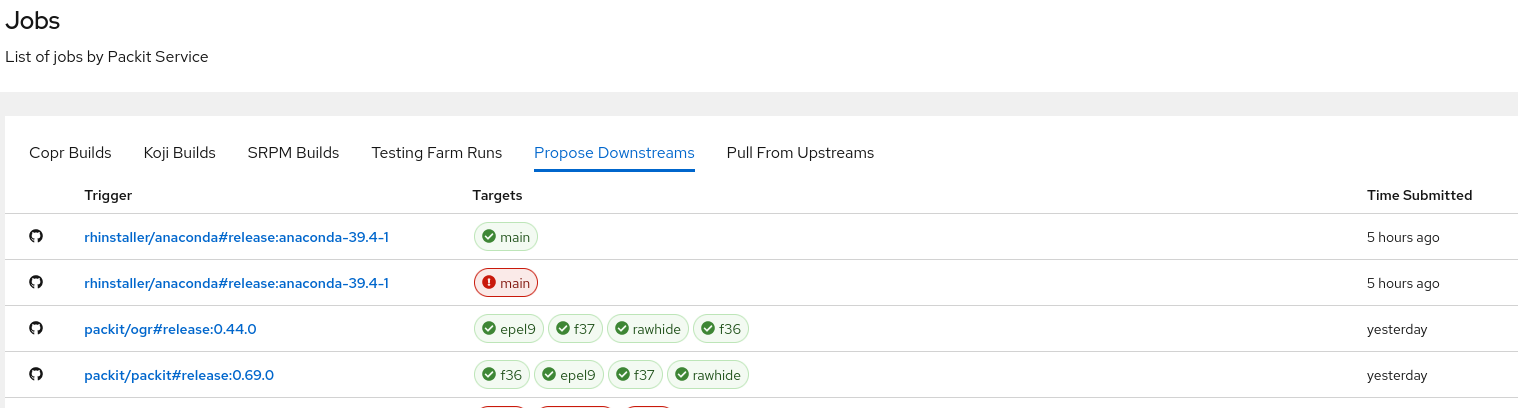Open the rawhide target of packit/ogr
1518x408 pixels.
pyautogui.click(x=647, y=329)
